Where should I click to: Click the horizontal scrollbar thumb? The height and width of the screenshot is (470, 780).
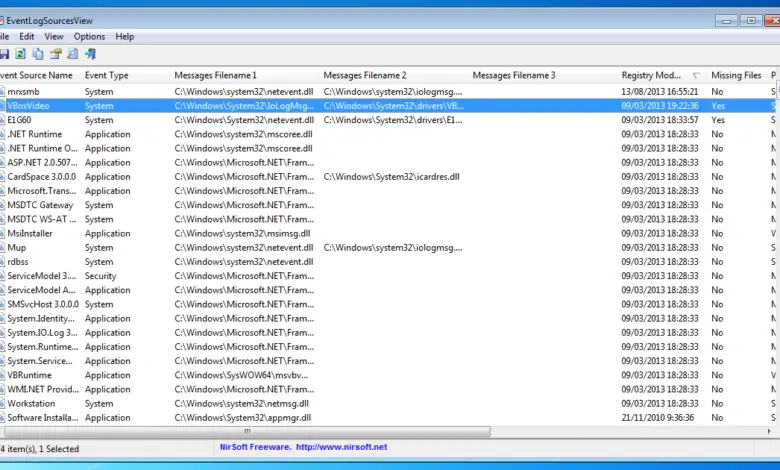click(x=247, y=431)
